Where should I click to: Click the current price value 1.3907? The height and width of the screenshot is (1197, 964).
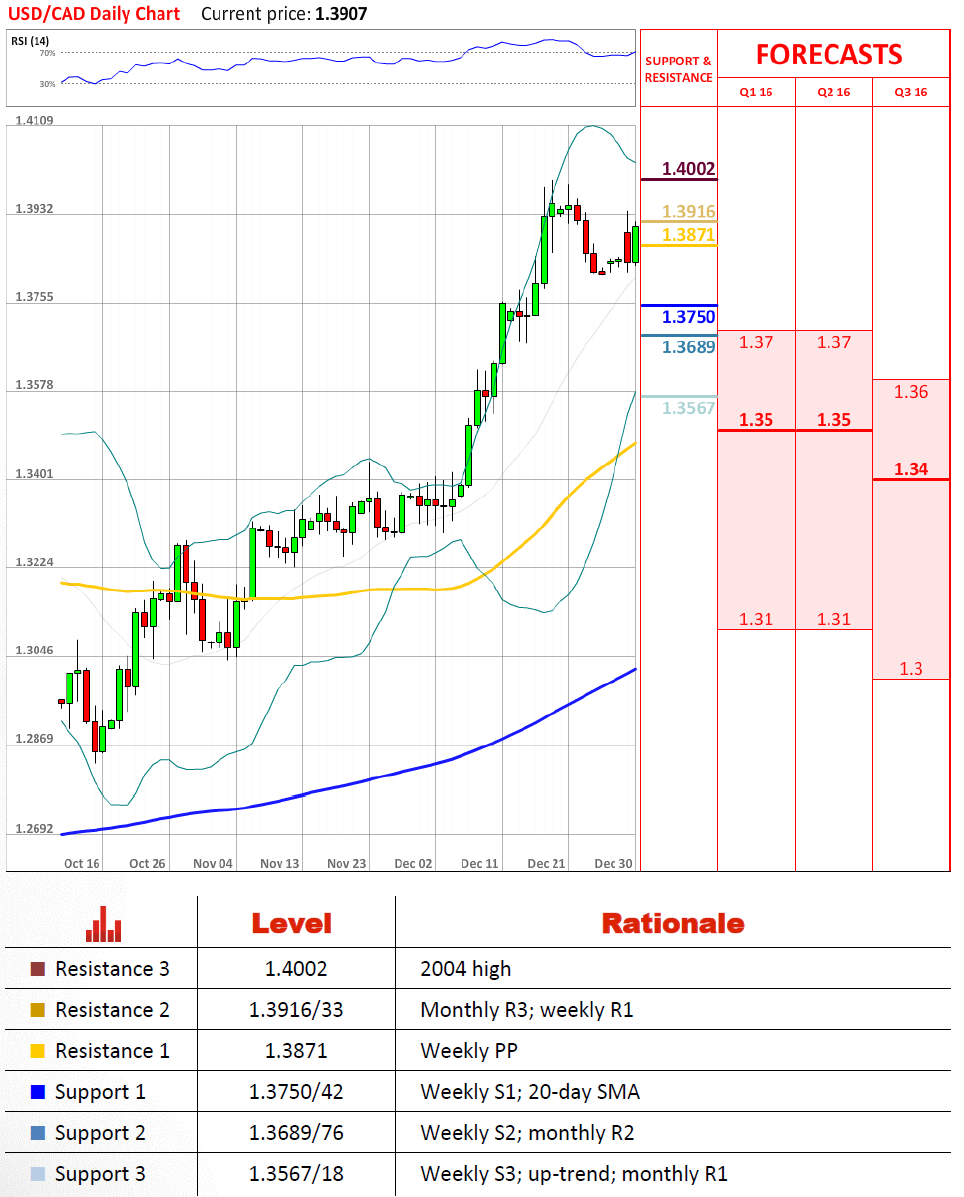pyautogui.click(x=341, y=14)
